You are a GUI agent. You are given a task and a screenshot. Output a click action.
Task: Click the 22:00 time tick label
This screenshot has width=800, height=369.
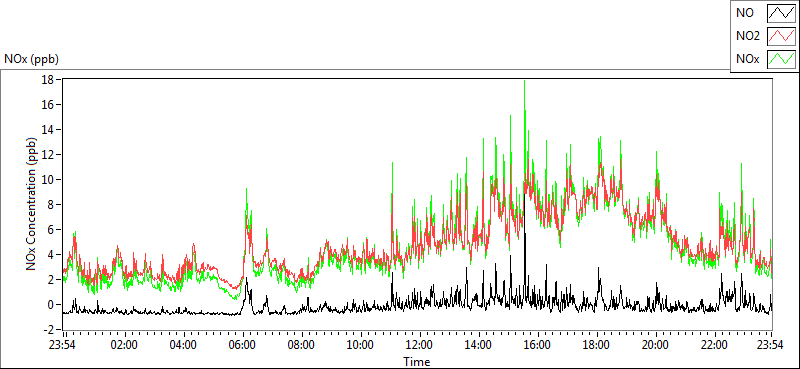coord(714,345)
